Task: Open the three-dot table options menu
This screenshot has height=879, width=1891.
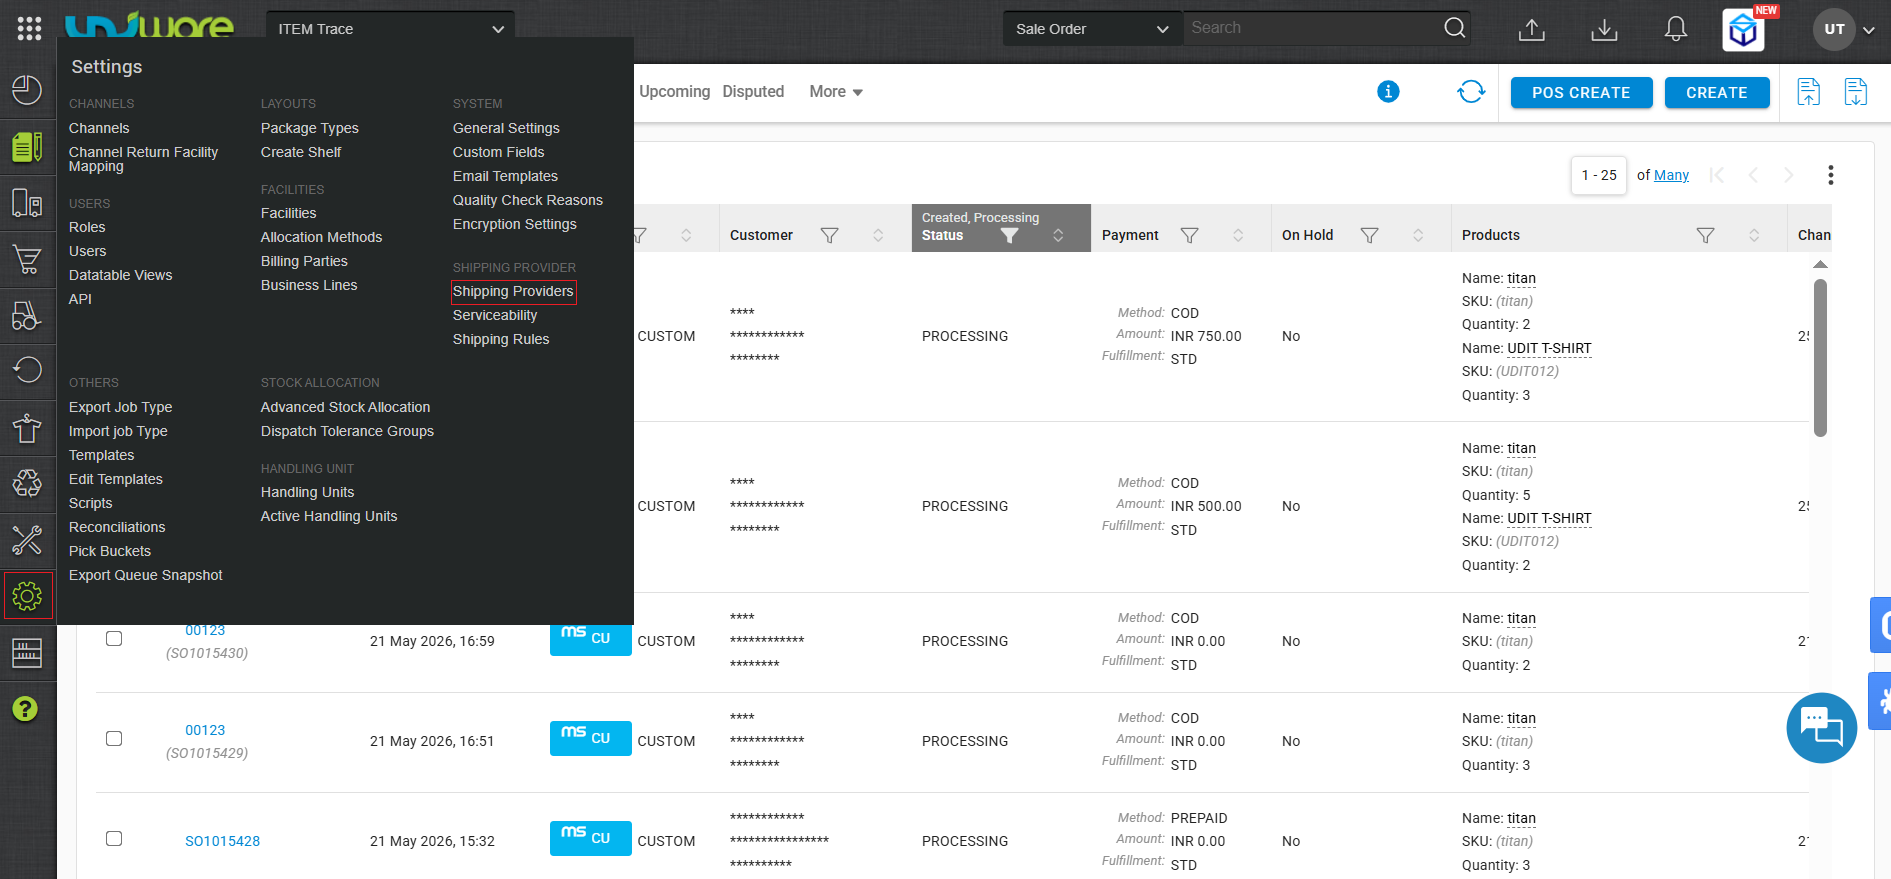Action: pyautogui.click(x=1831, y=175)
